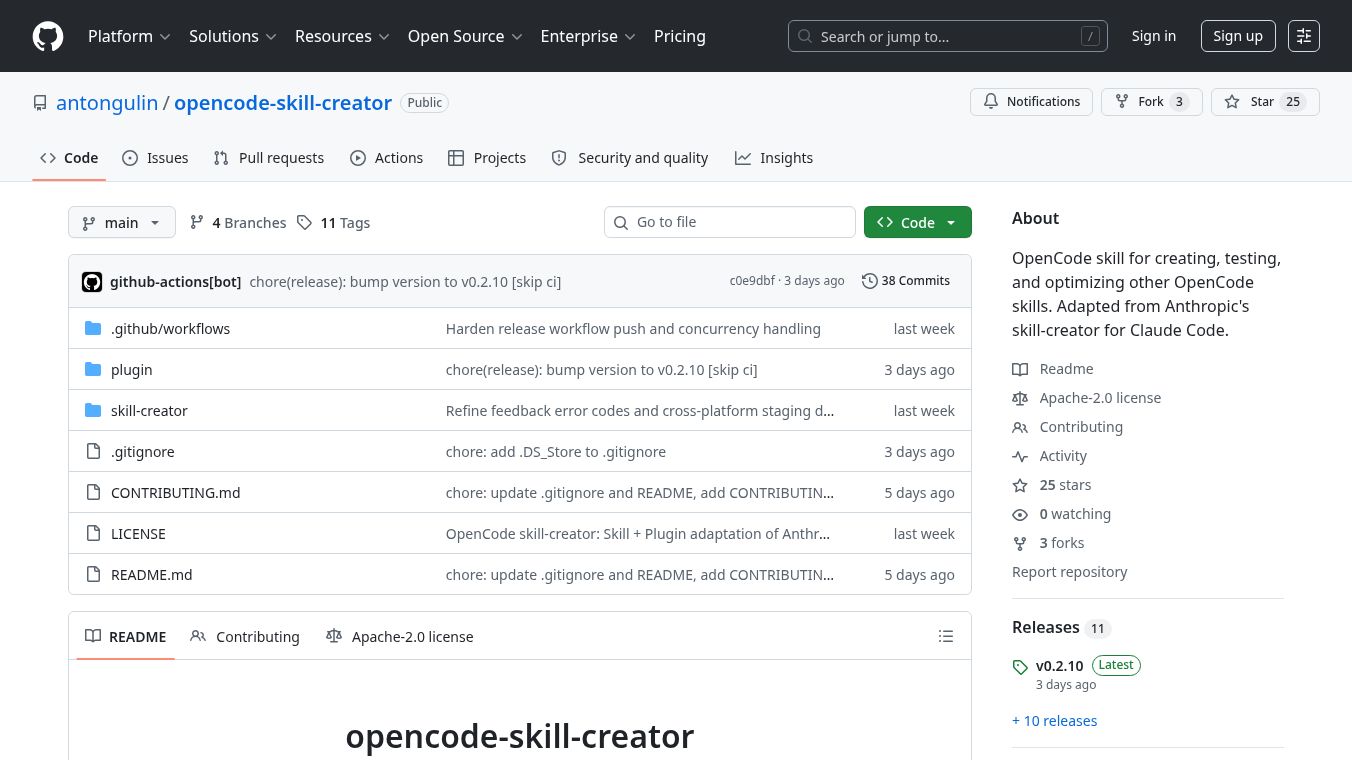The height and width of the screenshot is (760, 1352).
Task: Open the green Code dropdown arrow
Action: pyautogui.click(x=951, y=222)
